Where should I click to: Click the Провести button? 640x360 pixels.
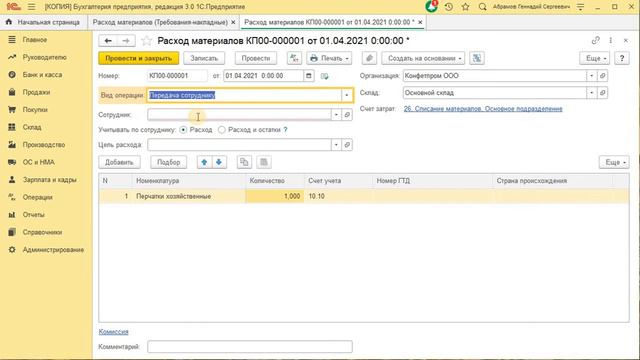pos(256,58)
